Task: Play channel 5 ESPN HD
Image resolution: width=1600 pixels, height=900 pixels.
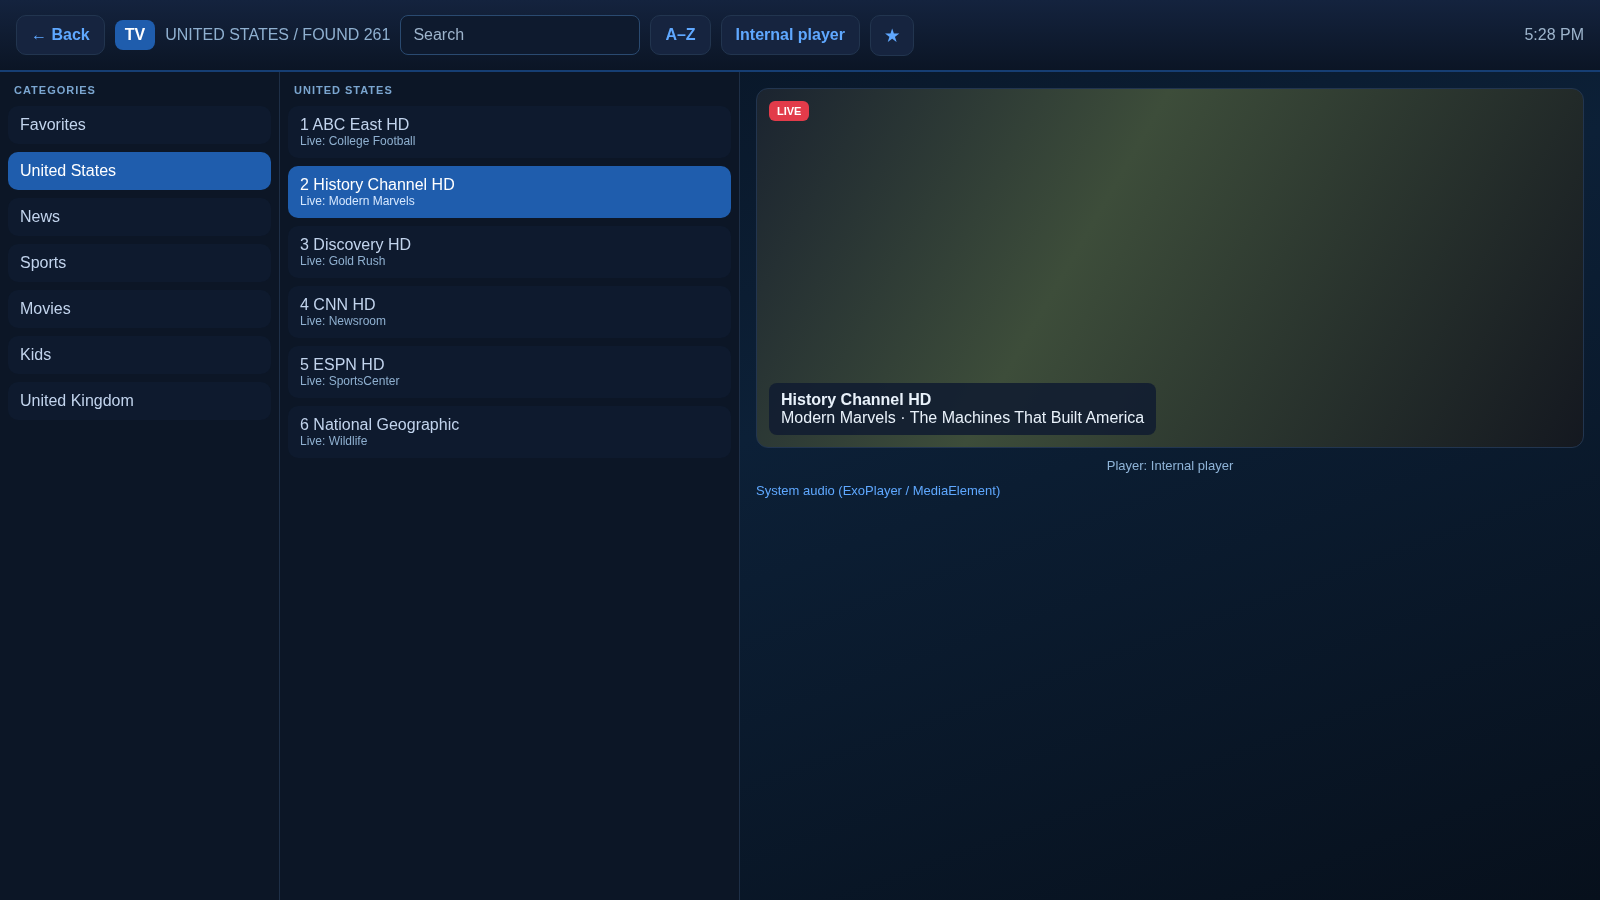Action: [x=509, y=372]
